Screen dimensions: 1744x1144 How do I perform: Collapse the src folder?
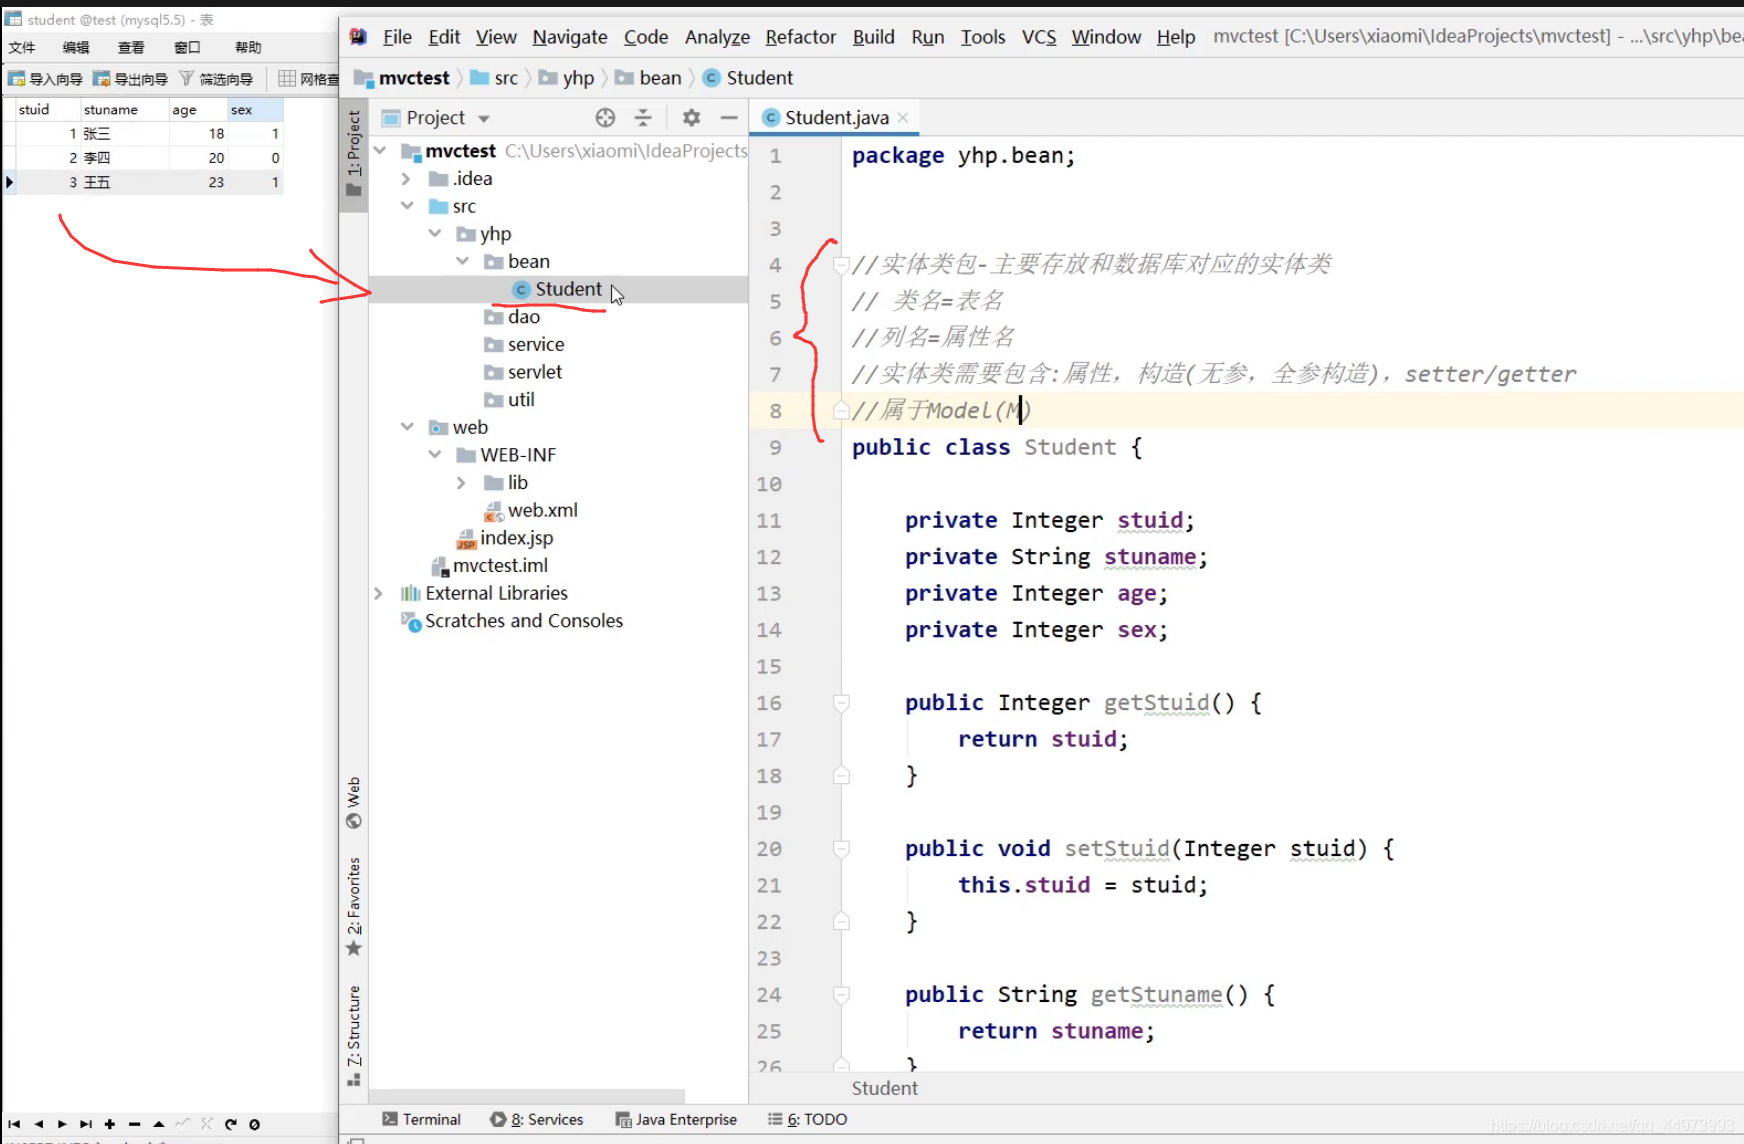[x=407, y=206]
